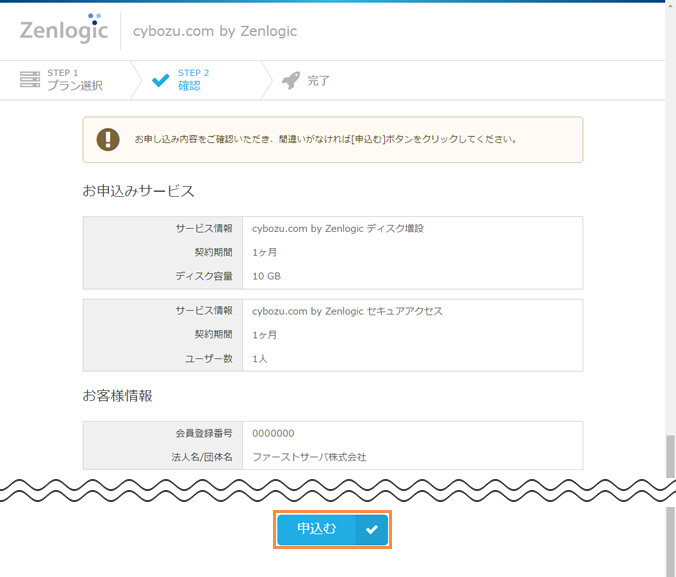Click the お客様情報 section heading

(x=117, y=395)
